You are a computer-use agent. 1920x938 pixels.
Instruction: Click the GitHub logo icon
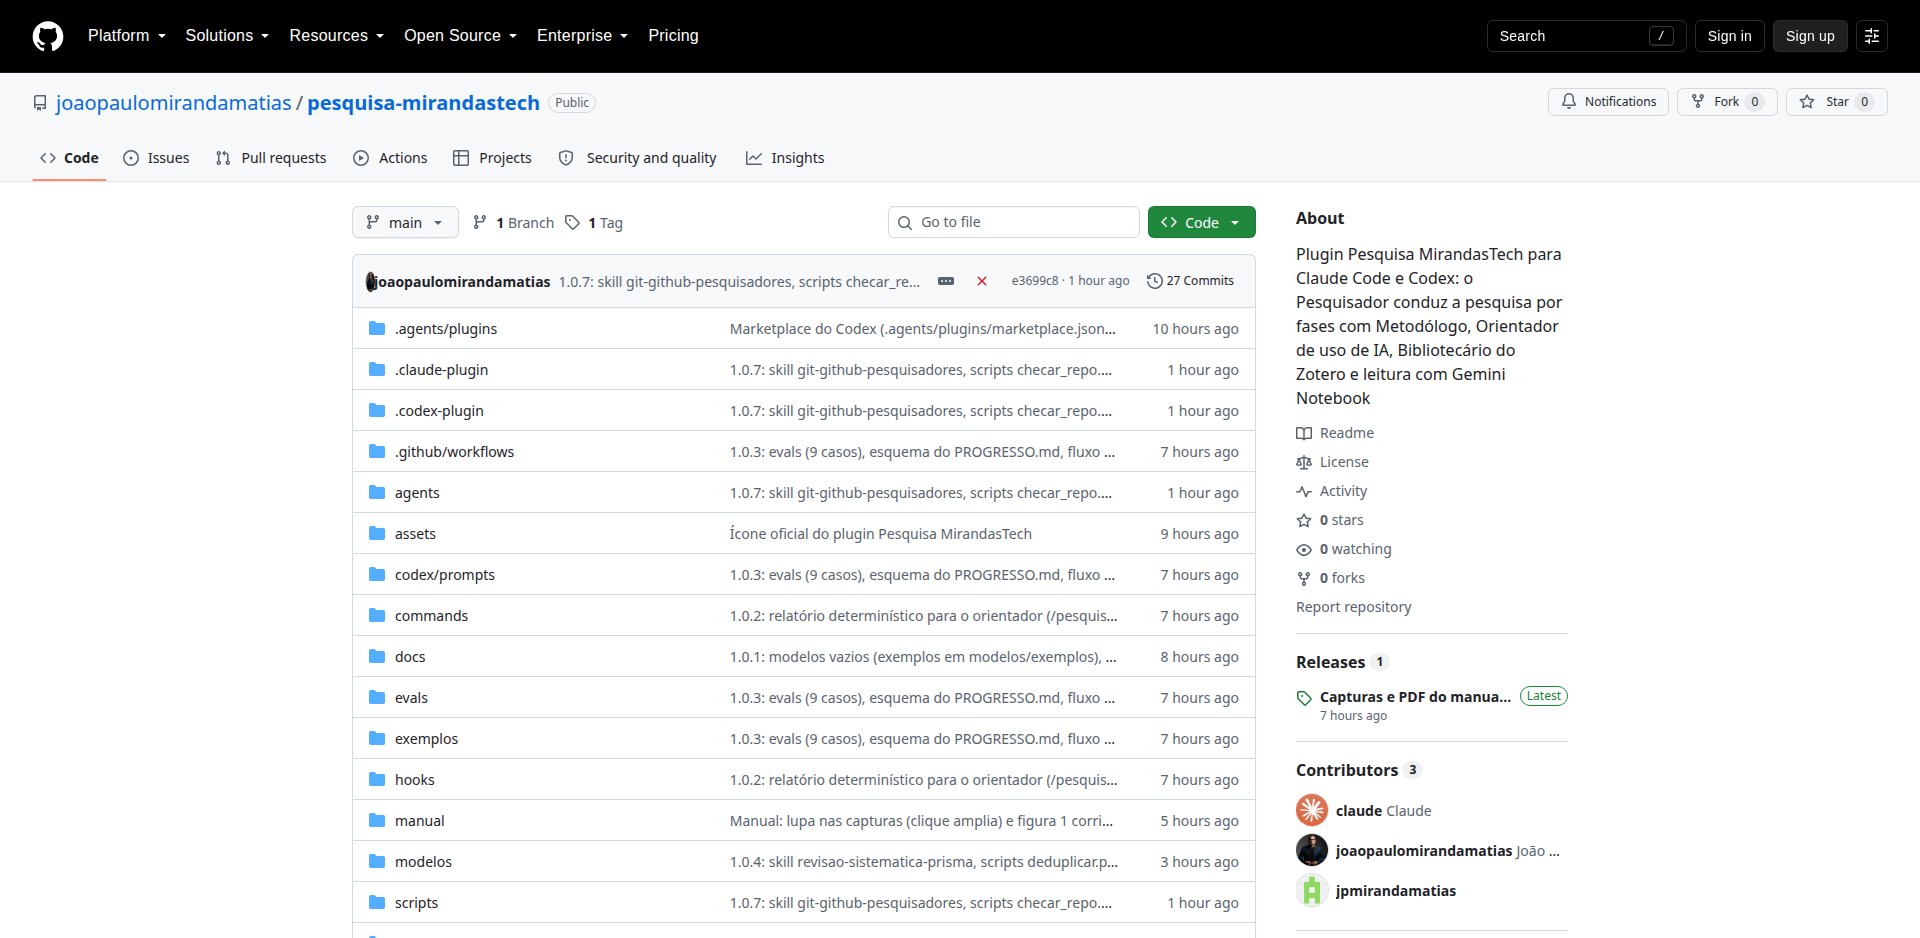point(48,36)
